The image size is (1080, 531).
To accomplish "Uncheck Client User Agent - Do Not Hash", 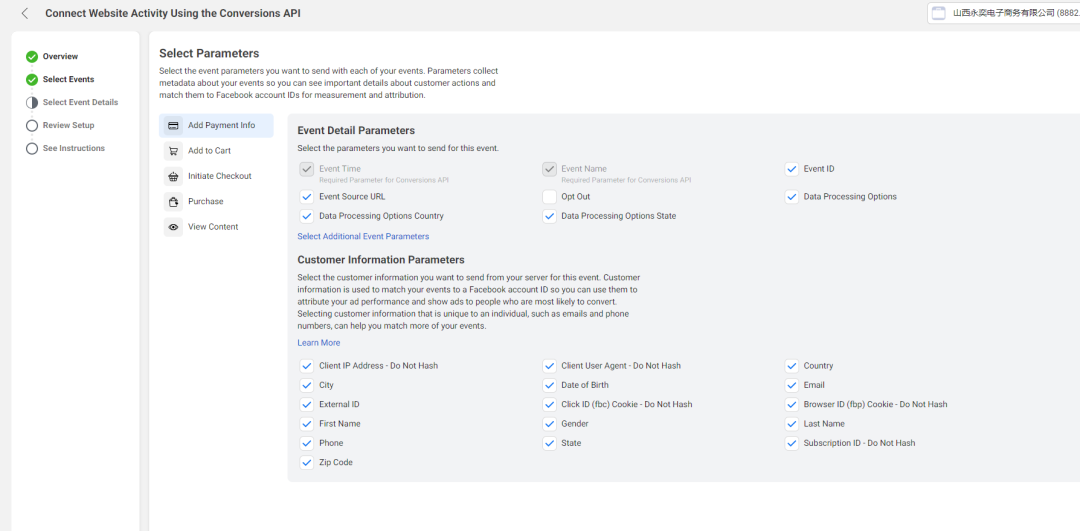I will click(x=550, y=366).
